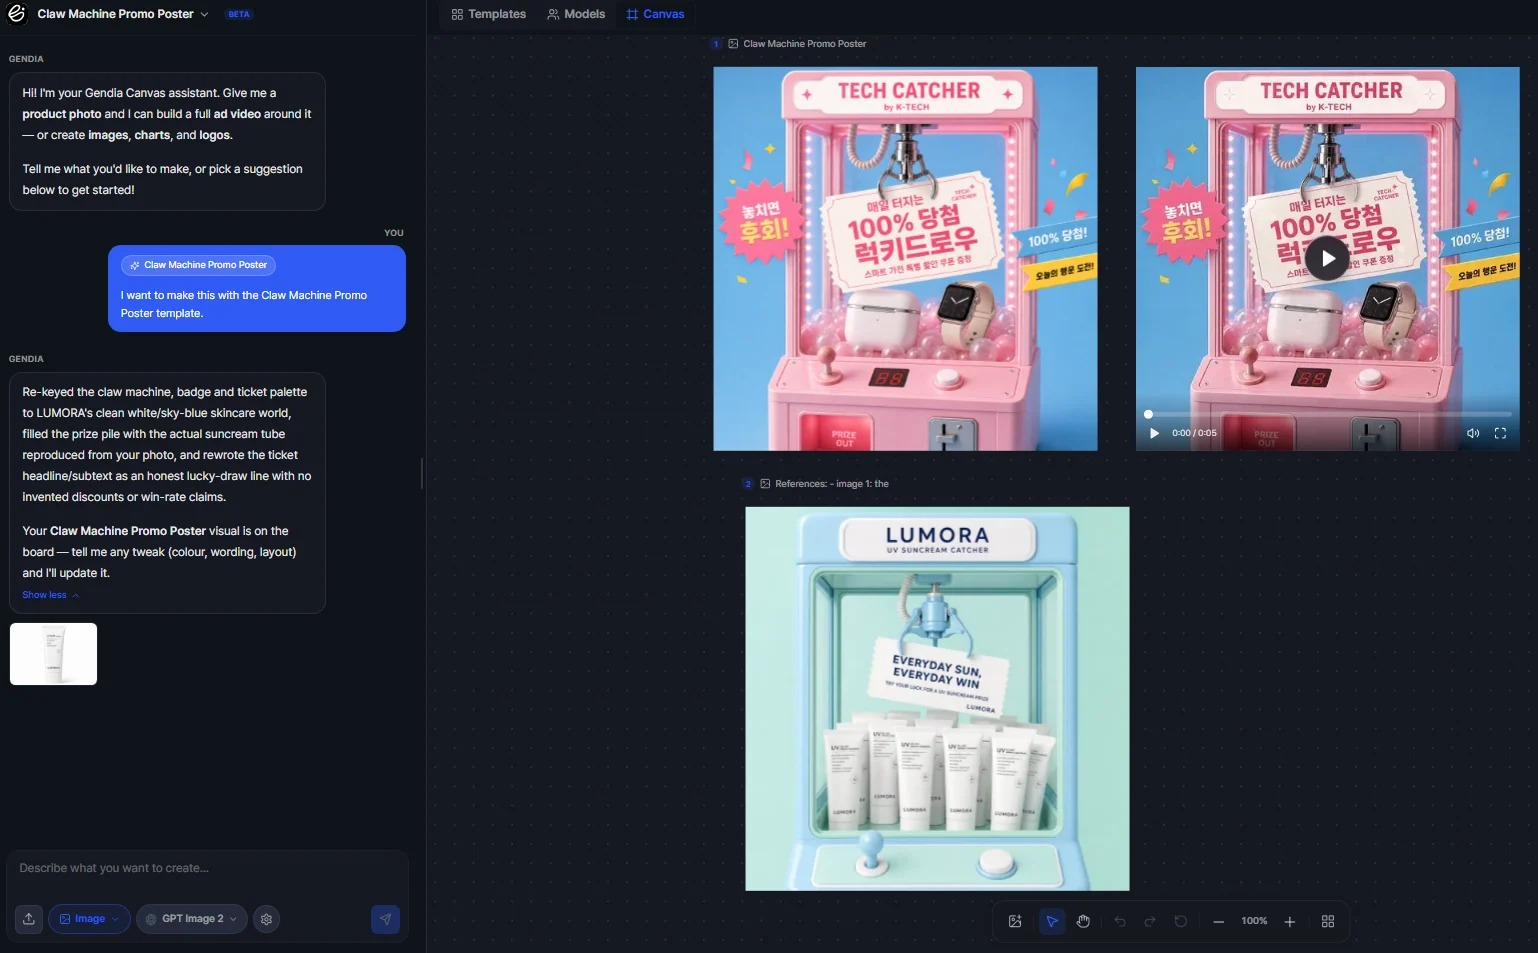Select the Canvas tab
The image size is (1538, 953).
[655, 14]
